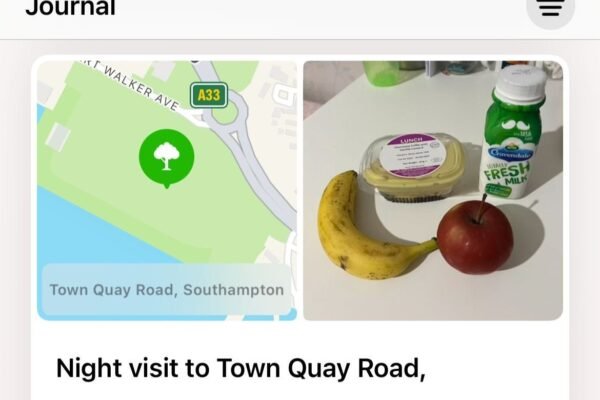Click the A33 road sign badge

(209, 95)
